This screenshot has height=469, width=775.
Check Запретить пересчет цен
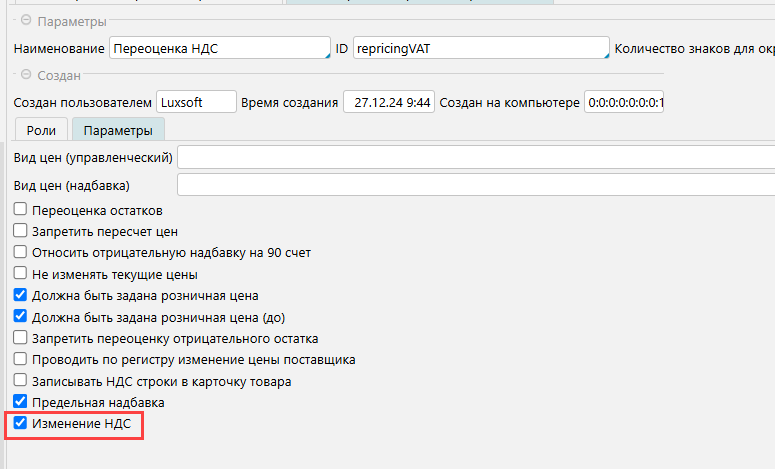click(20, 231)
